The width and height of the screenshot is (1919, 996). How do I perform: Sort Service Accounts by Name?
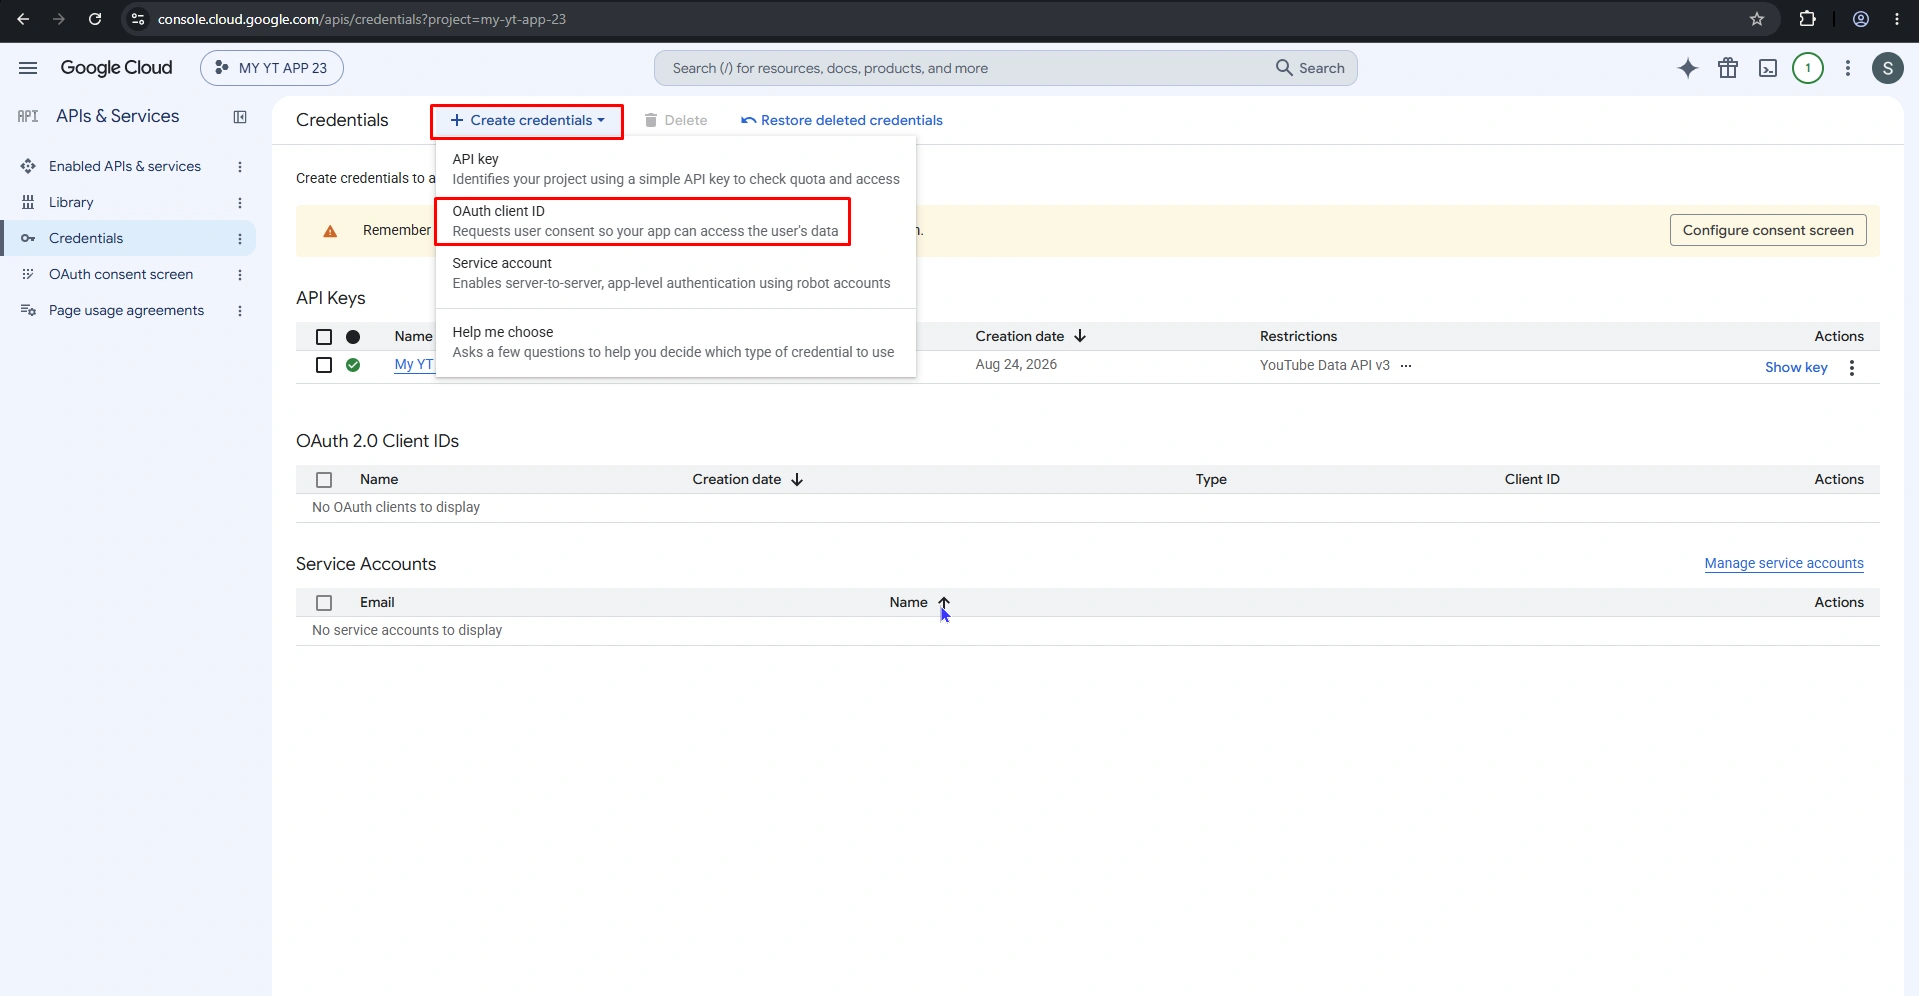tap(920, 602)
